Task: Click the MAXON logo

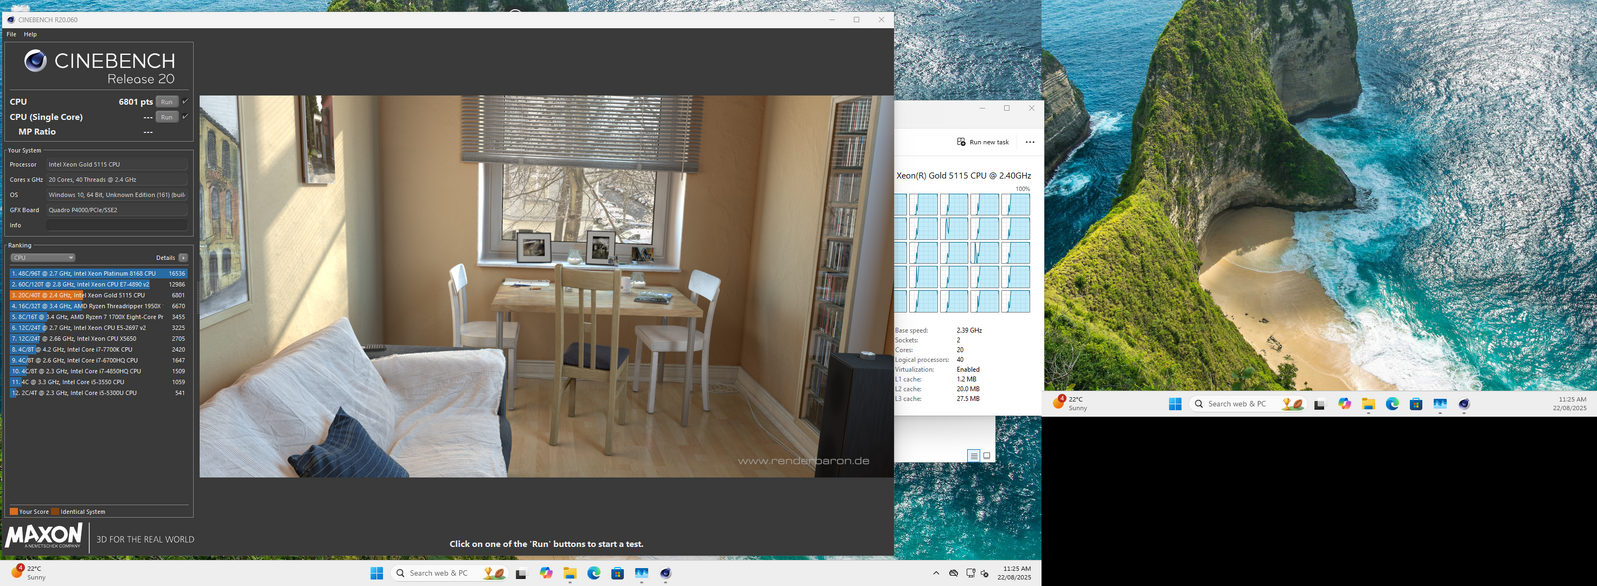Action: 44,536
